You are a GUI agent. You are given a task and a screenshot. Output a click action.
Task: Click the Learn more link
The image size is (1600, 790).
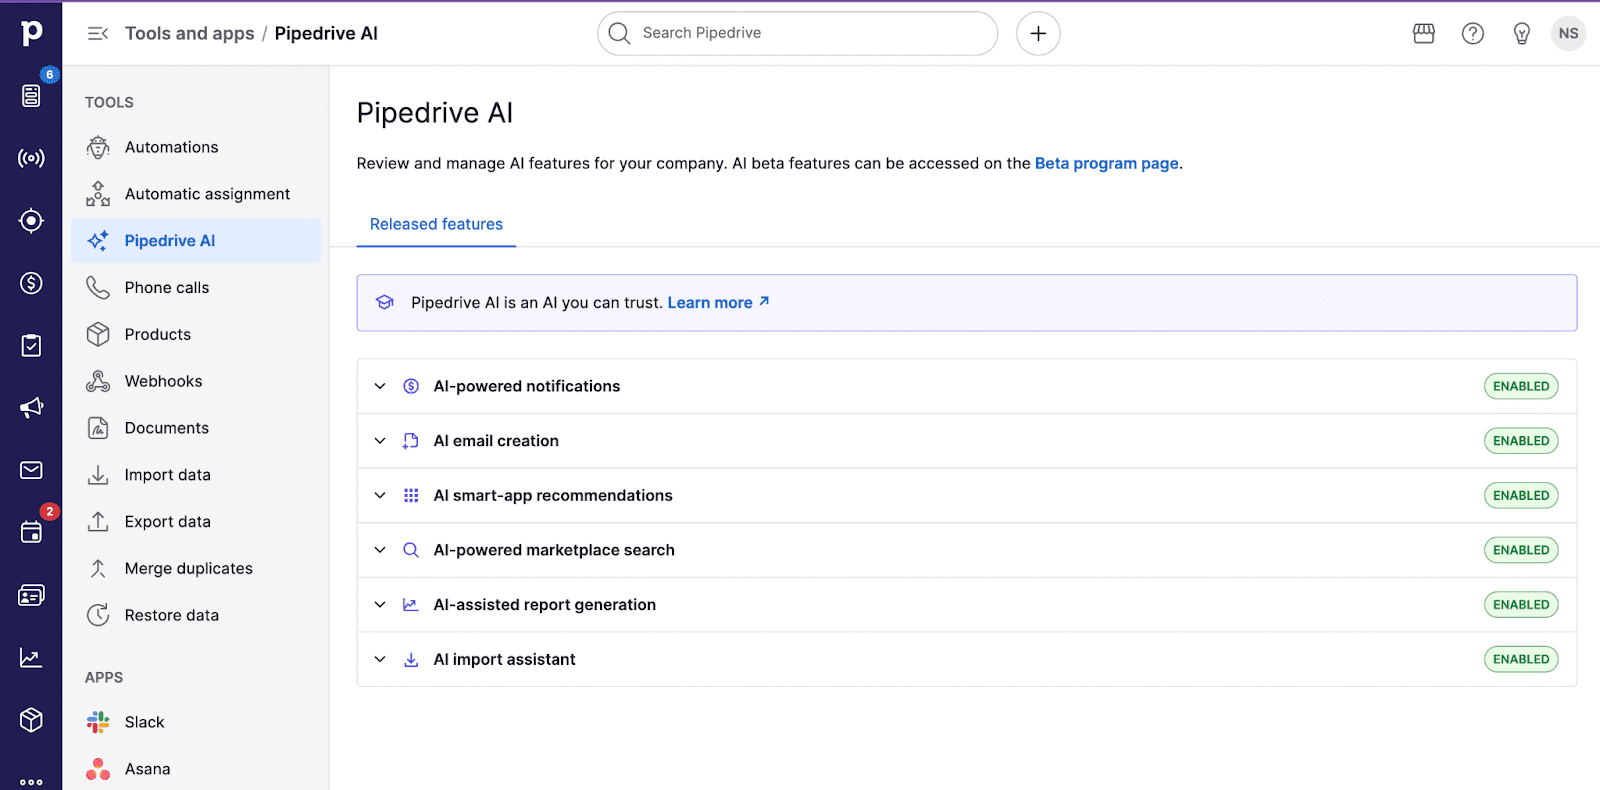tap(710, 303)
